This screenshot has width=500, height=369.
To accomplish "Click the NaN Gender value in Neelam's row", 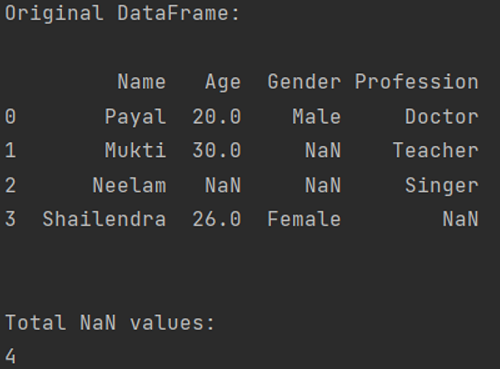I will click(323, 185).
